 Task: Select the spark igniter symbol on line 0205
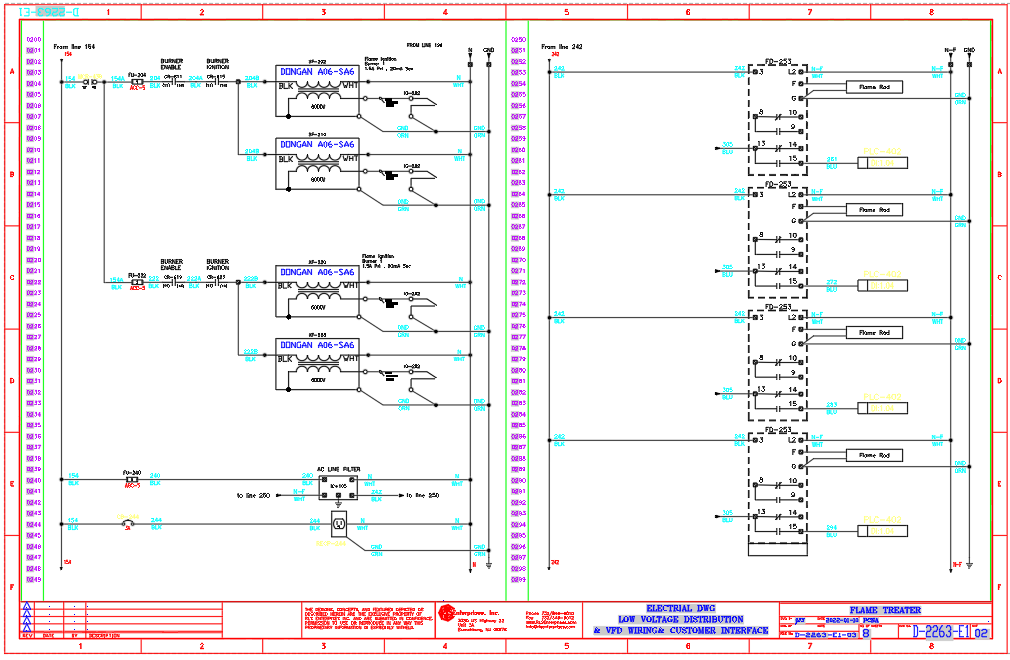[x=389, y=102]
